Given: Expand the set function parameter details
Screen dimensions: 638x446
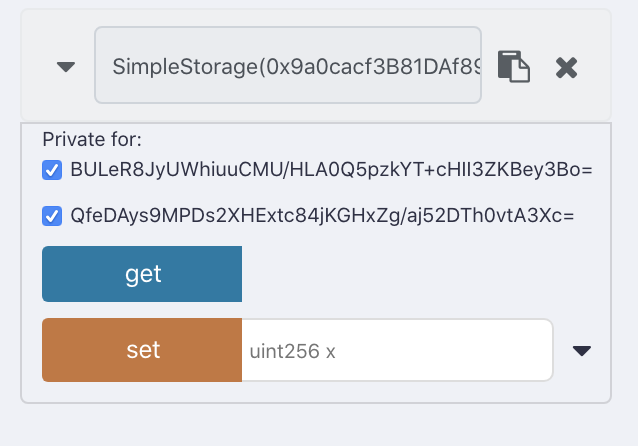Looking at the screenshot, I should click(581, 350).
